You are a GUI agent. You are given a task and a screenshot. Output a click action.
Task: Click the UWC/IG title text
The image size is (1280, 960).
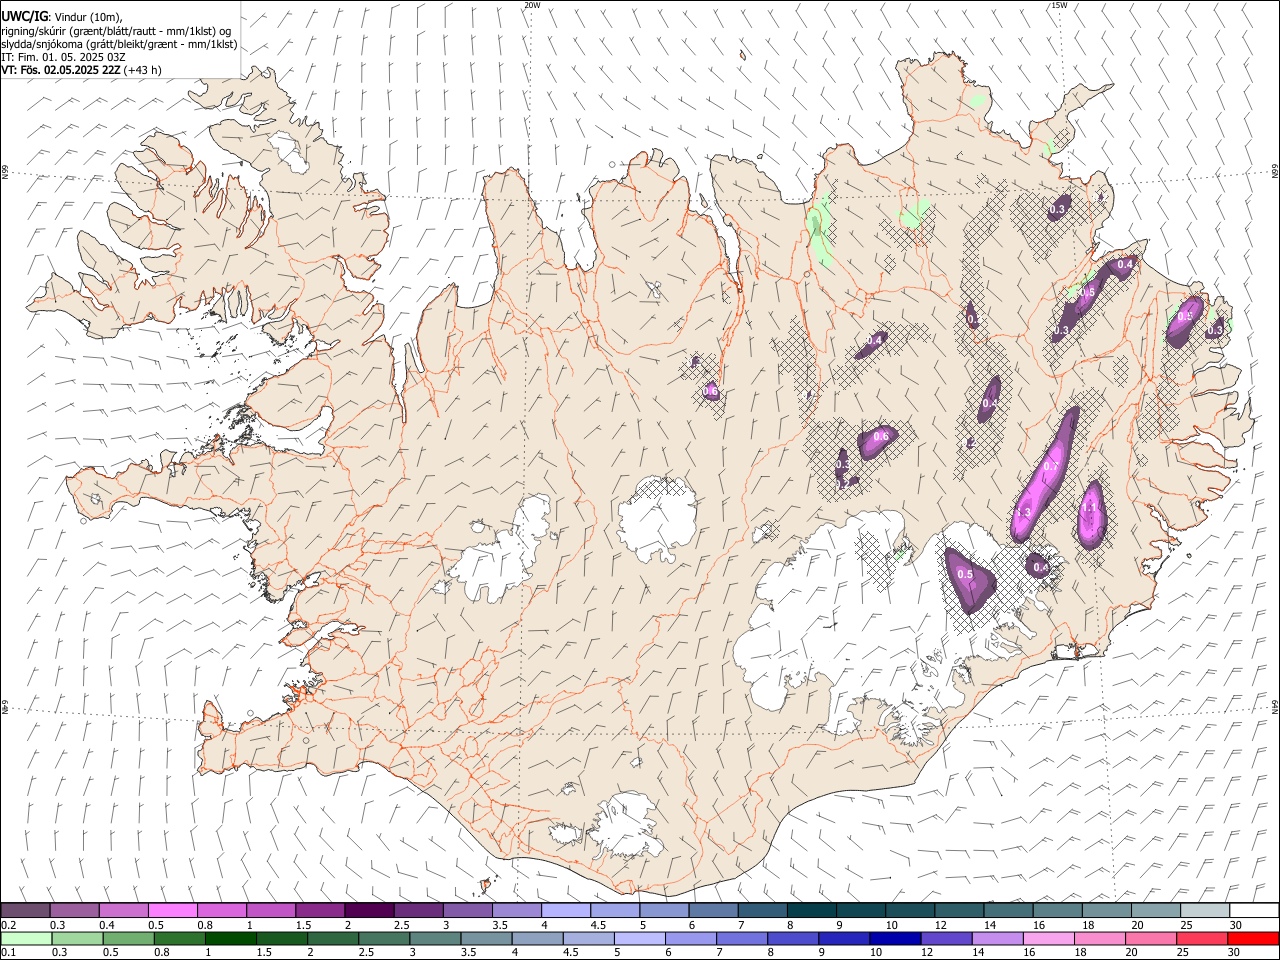(24, 16)
